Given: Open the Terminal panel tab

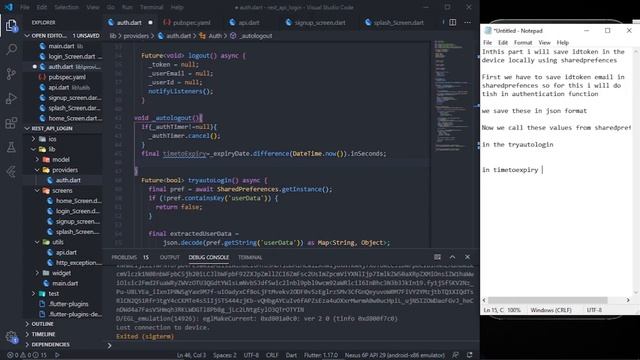Looking at the screenshot, I should click(x=250, y=258).
